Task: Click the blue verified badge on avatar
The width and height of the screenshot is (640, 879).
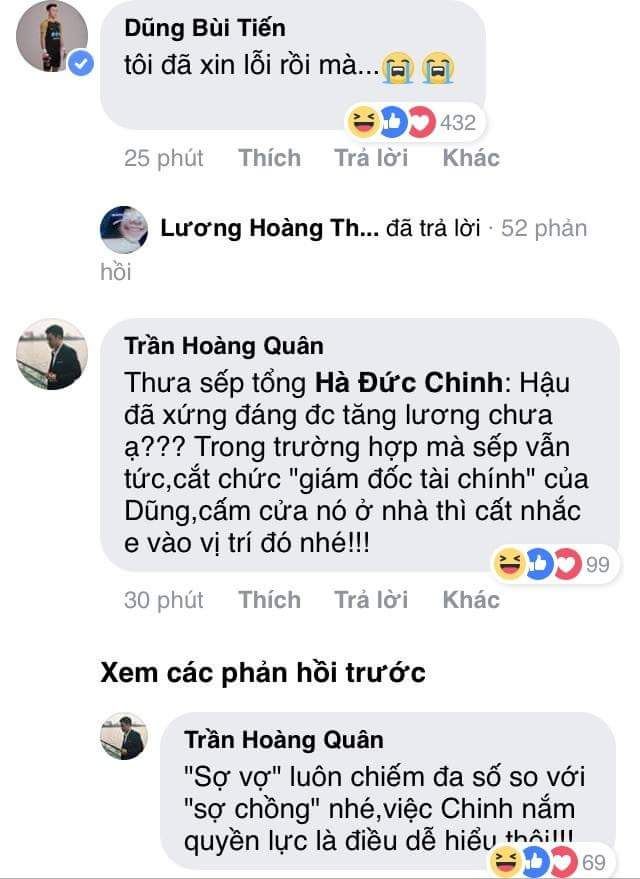Action: pos(81,64)
